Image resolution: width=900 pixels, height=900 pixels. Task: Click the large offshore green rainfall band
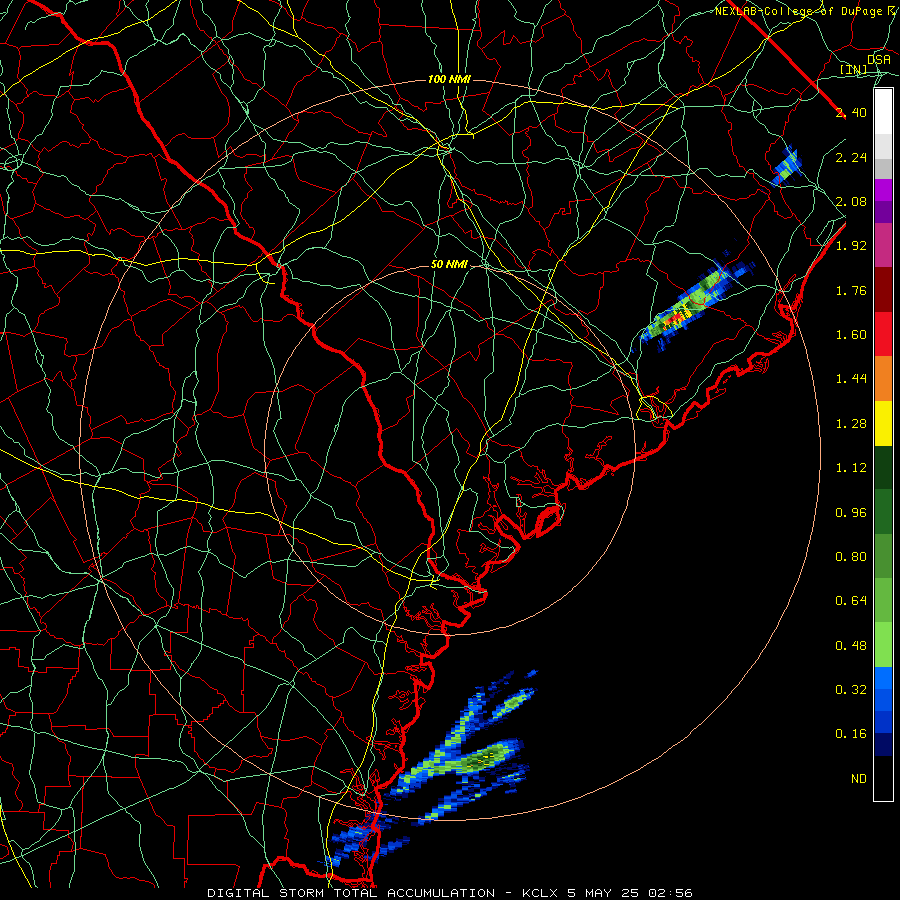coord(481,761)
